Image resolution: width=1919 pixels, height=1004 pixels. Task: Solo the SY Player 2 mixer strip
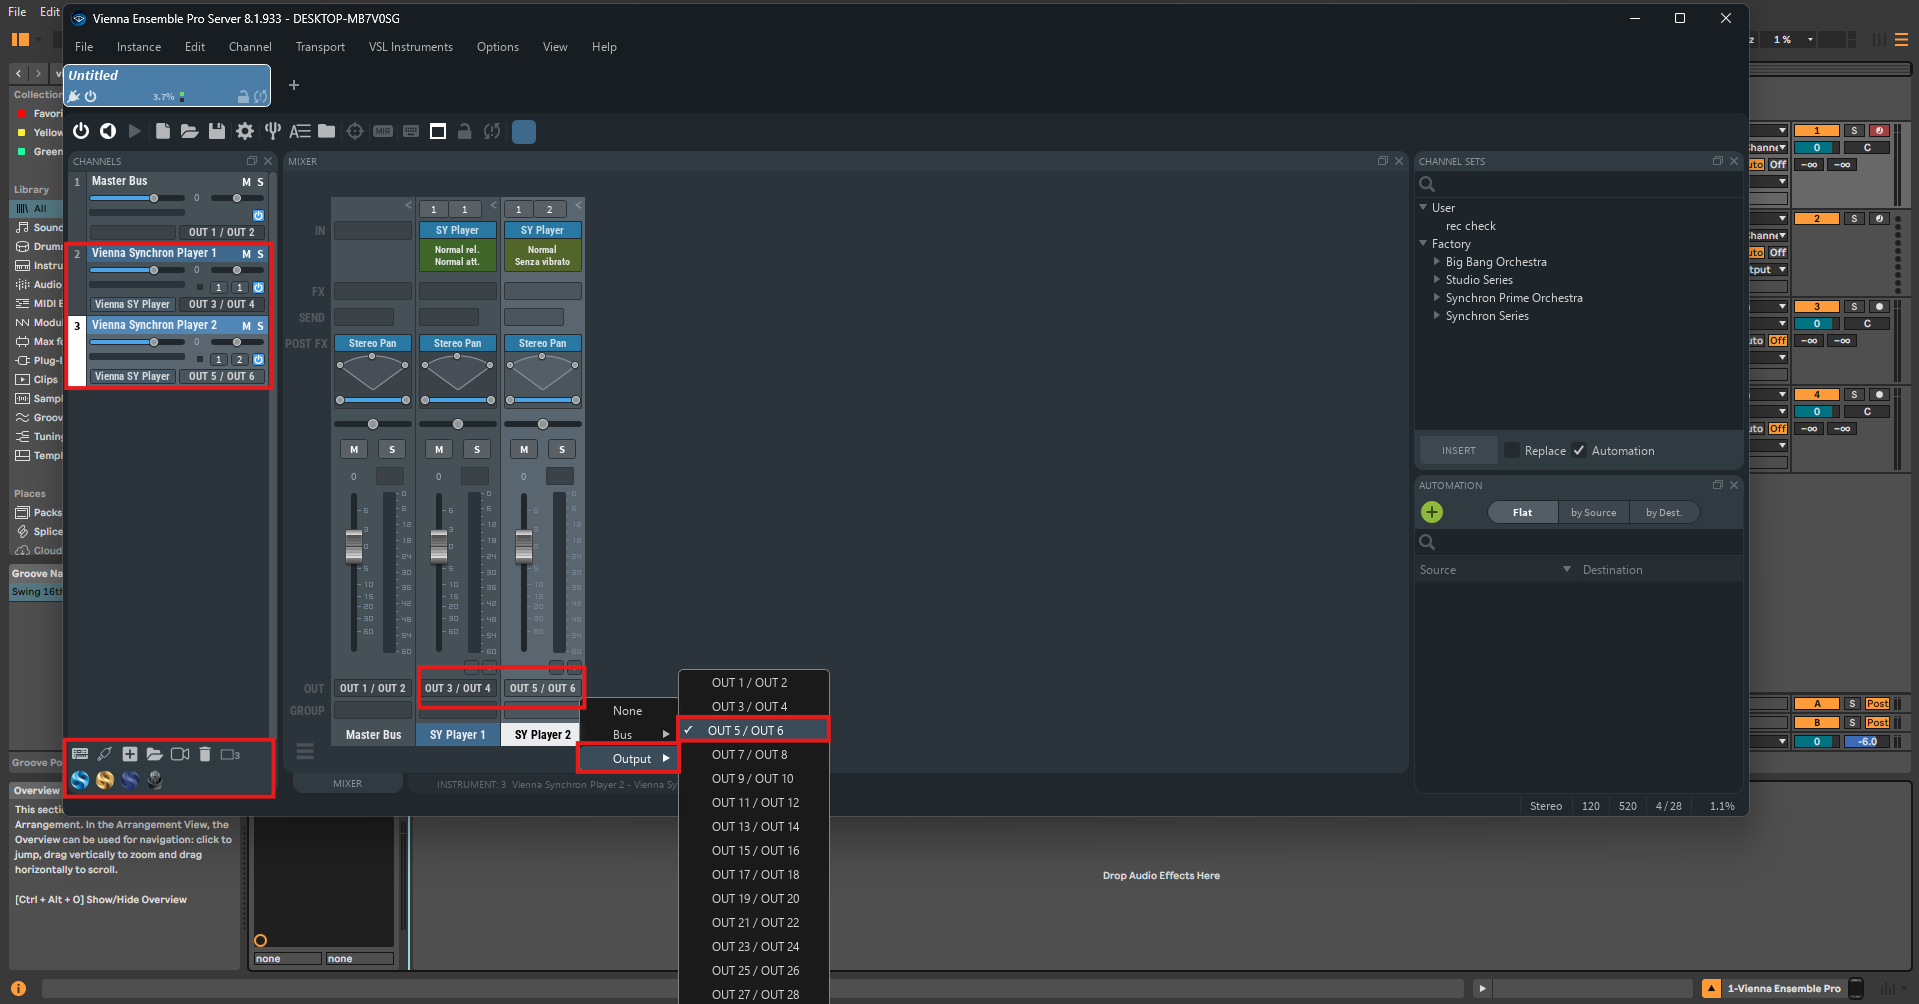click(562, 450)
